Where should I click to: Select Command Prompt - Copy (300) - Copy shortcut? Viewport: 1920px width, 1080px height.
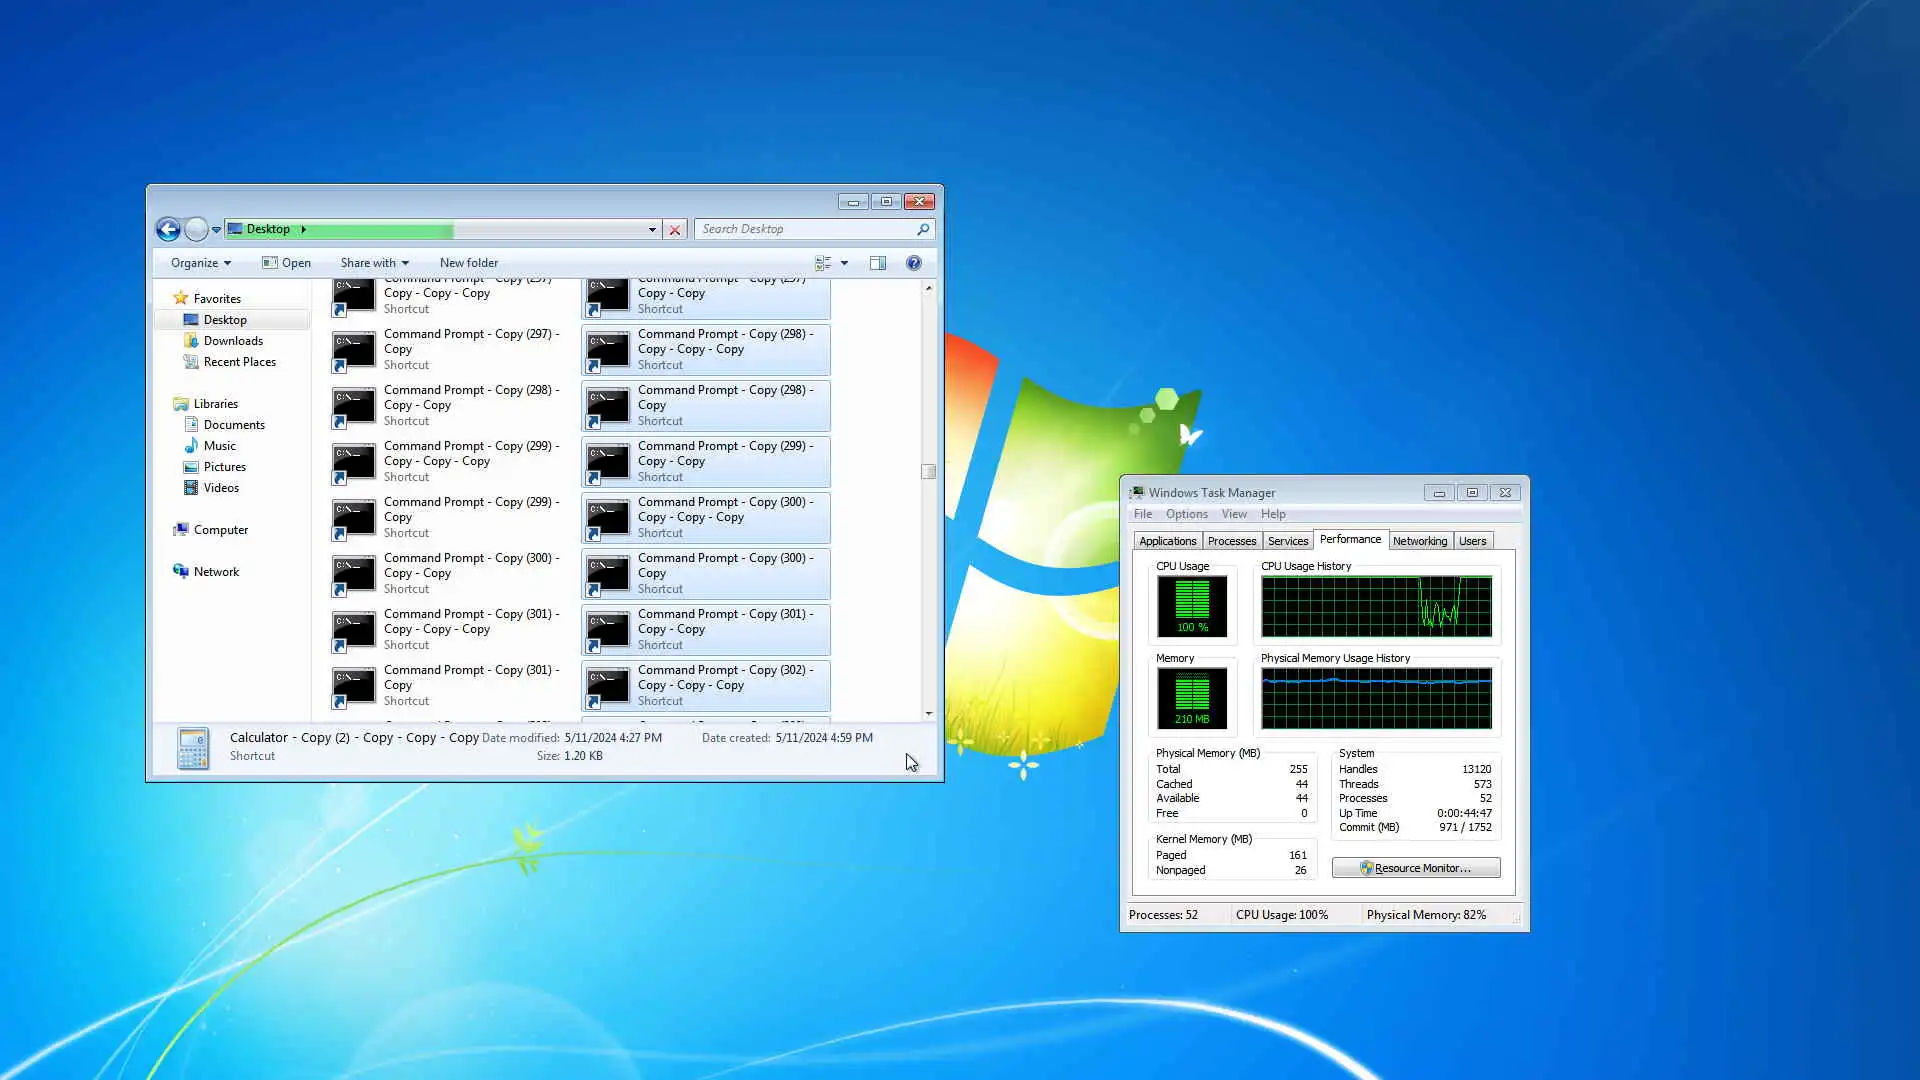pos(706,573)
